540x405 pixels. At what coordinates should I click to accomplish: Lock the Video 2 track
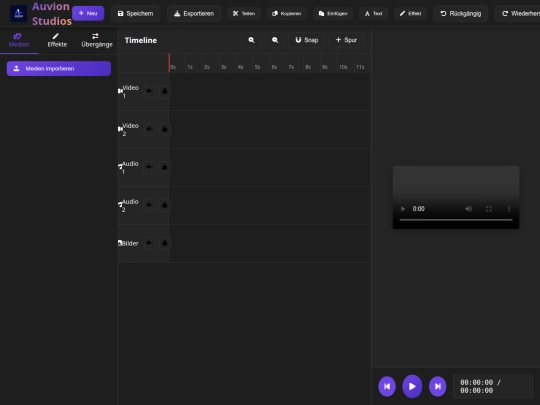165,129
